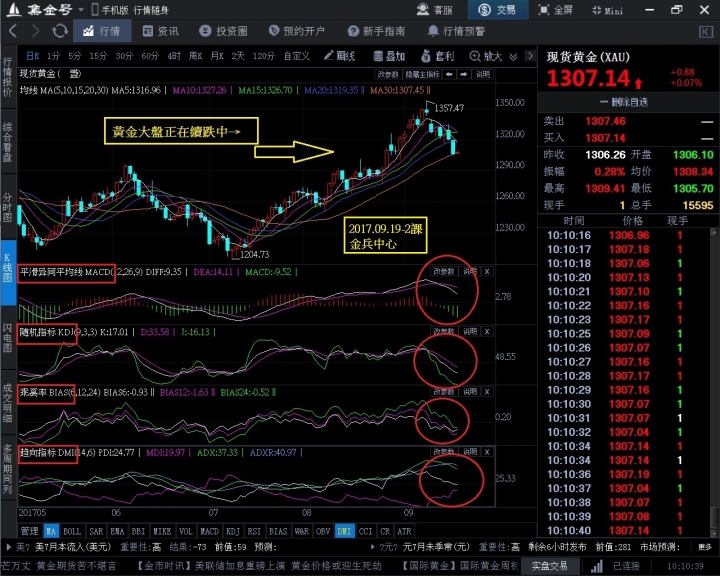
Task: Shift chart right with arrow button
Action: coord(464,74)
